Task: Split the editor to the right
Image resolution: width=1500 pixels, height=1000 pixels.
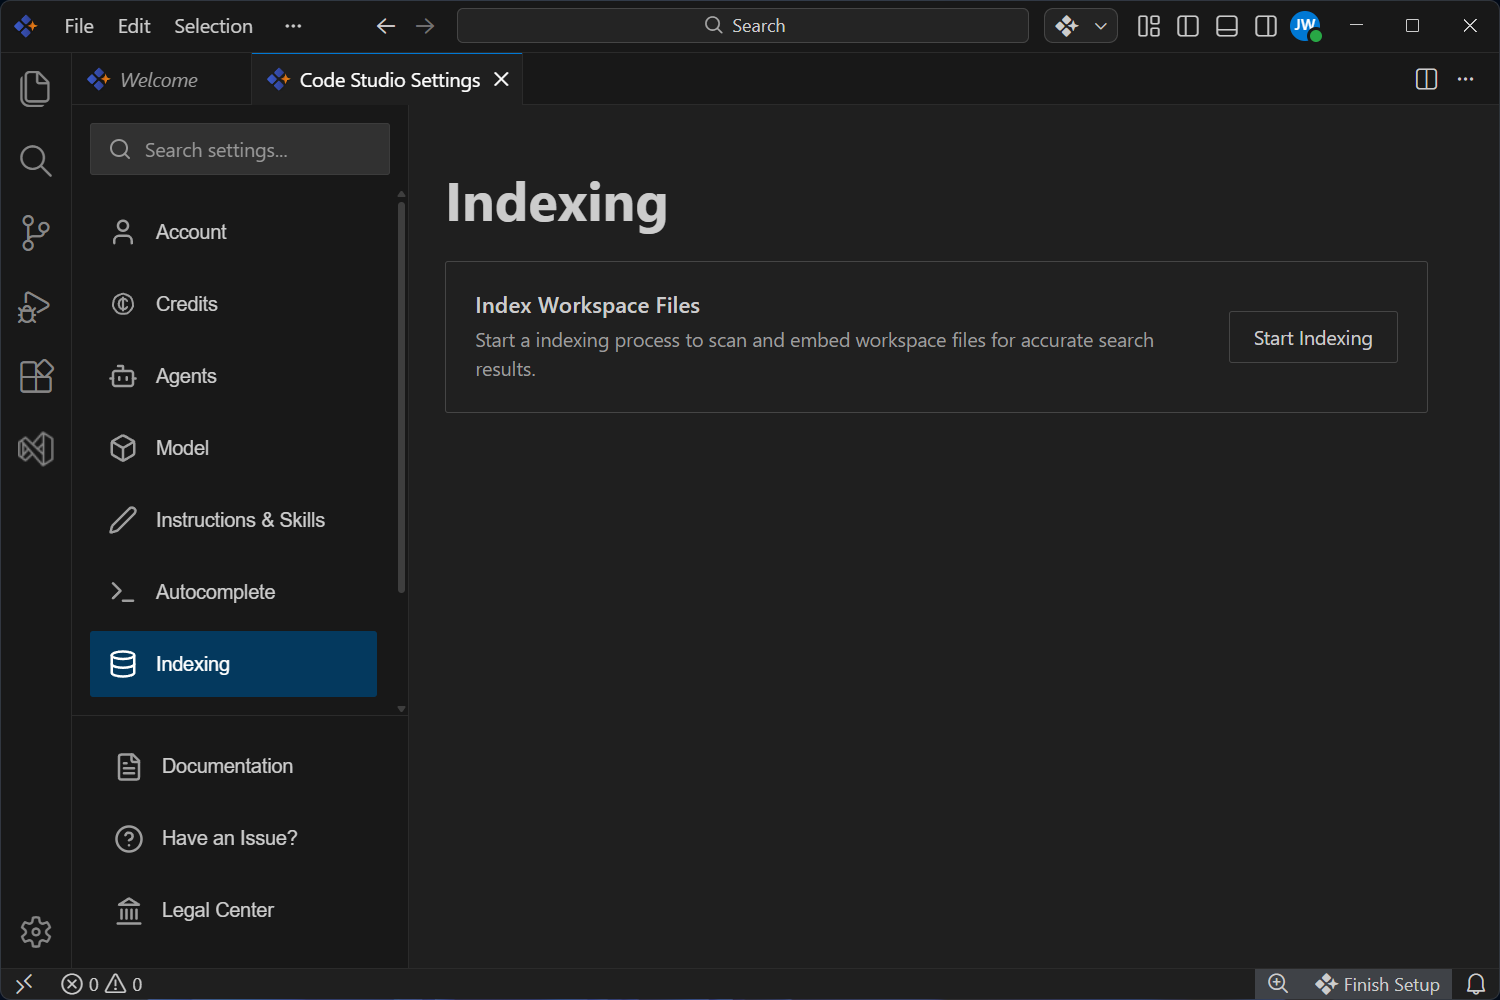Action: (1427, 79)
